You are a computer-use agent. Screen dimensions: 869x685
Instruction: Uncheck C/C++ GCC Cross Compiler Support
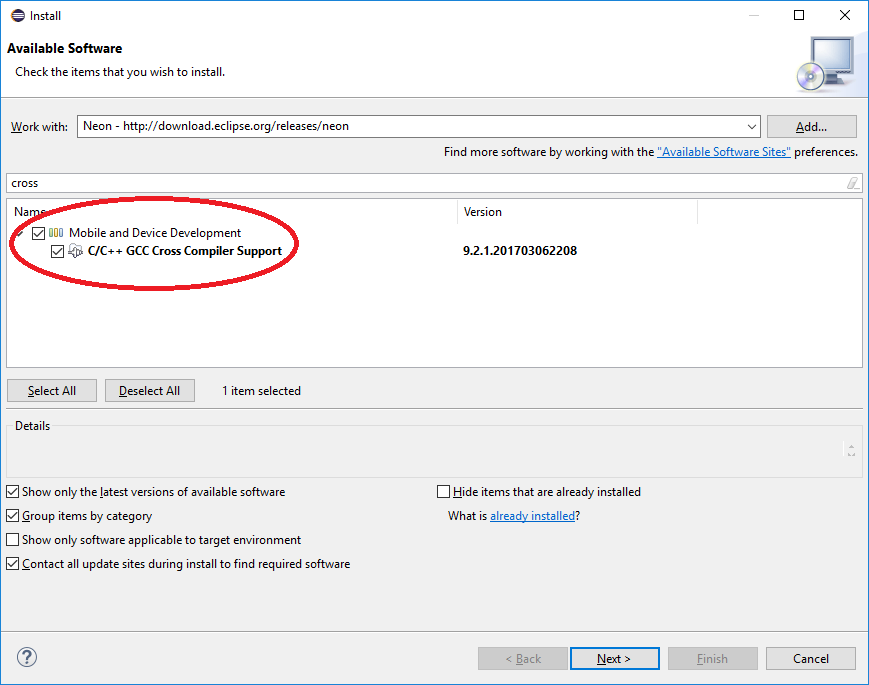57,252
